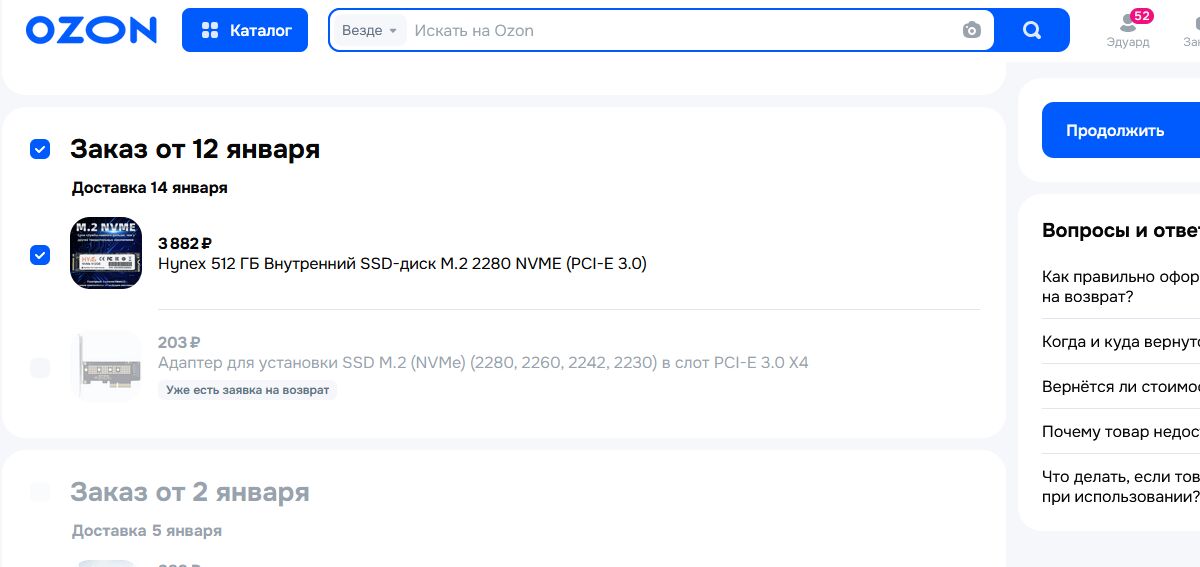Screen dimensions: 1200x567
Task: Expand the Когда и куда вернут question
Action: click(1120, 342)
